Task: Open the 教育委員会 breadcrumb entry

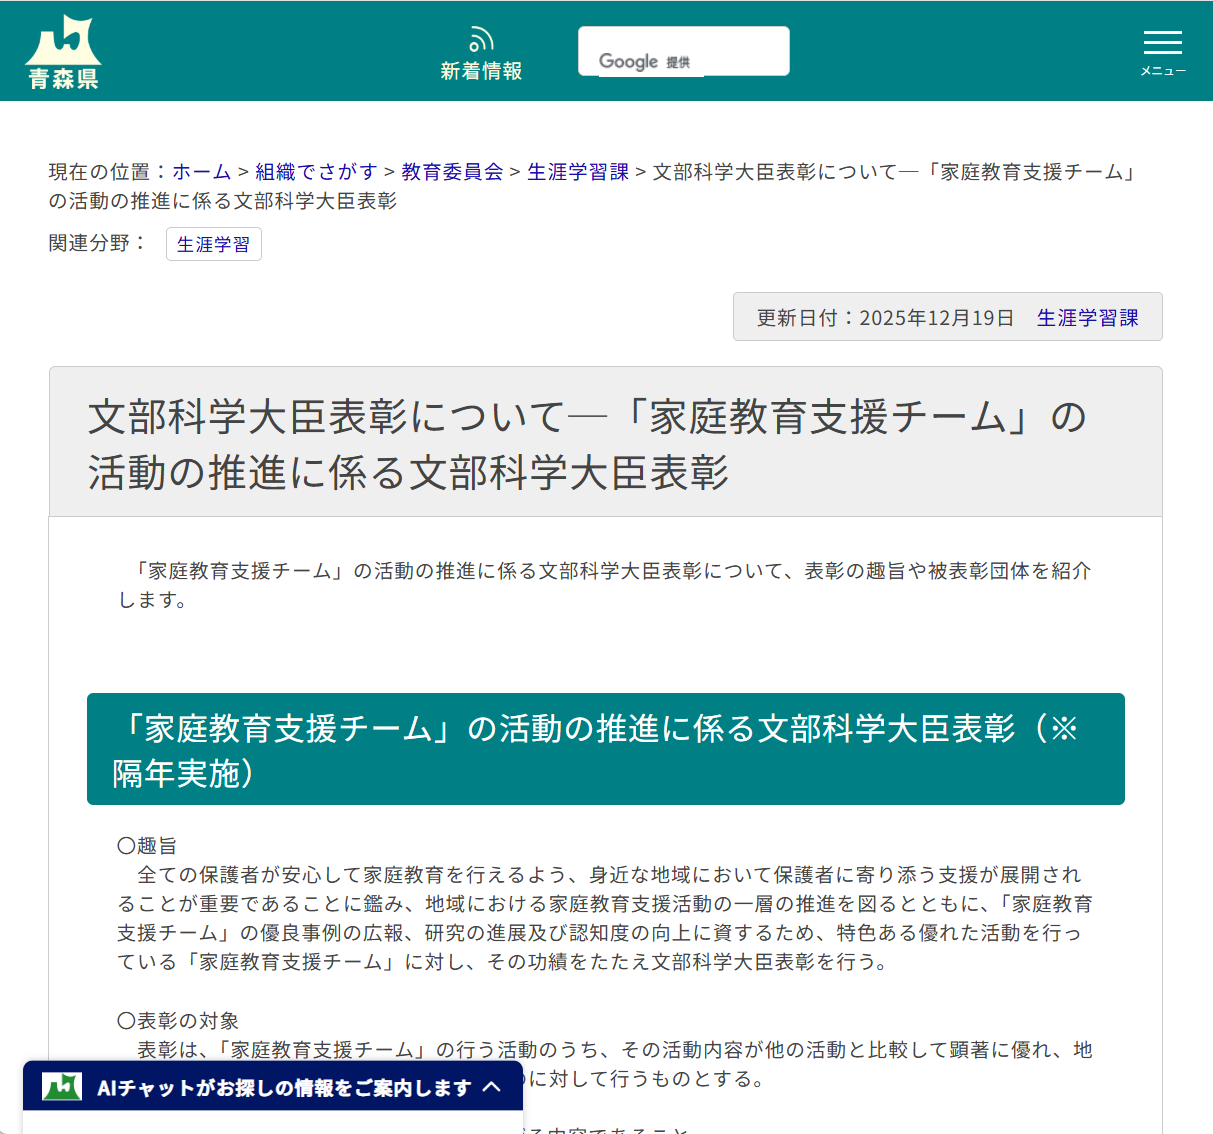Action: [451, 171]
